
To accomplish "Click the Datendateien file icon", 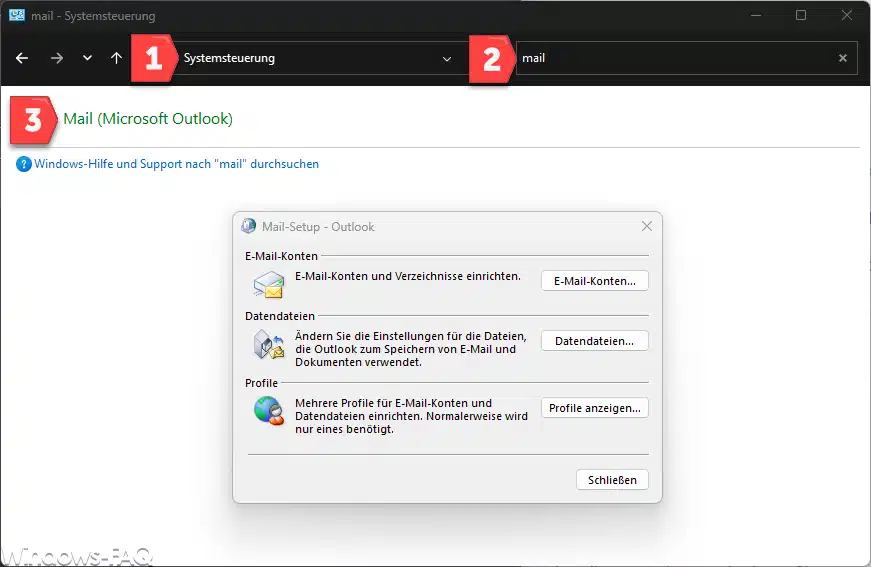I will point(269,344).
